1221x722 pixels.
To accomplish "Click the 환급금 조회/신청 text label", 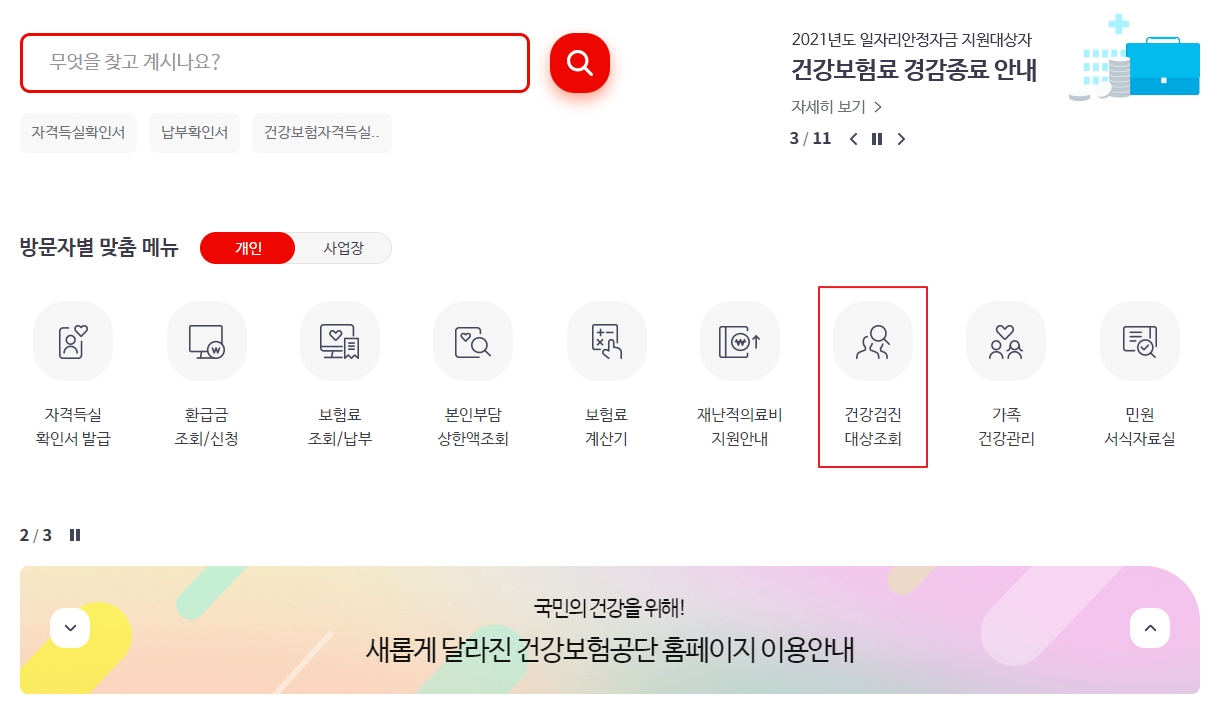I will point(206,426).
